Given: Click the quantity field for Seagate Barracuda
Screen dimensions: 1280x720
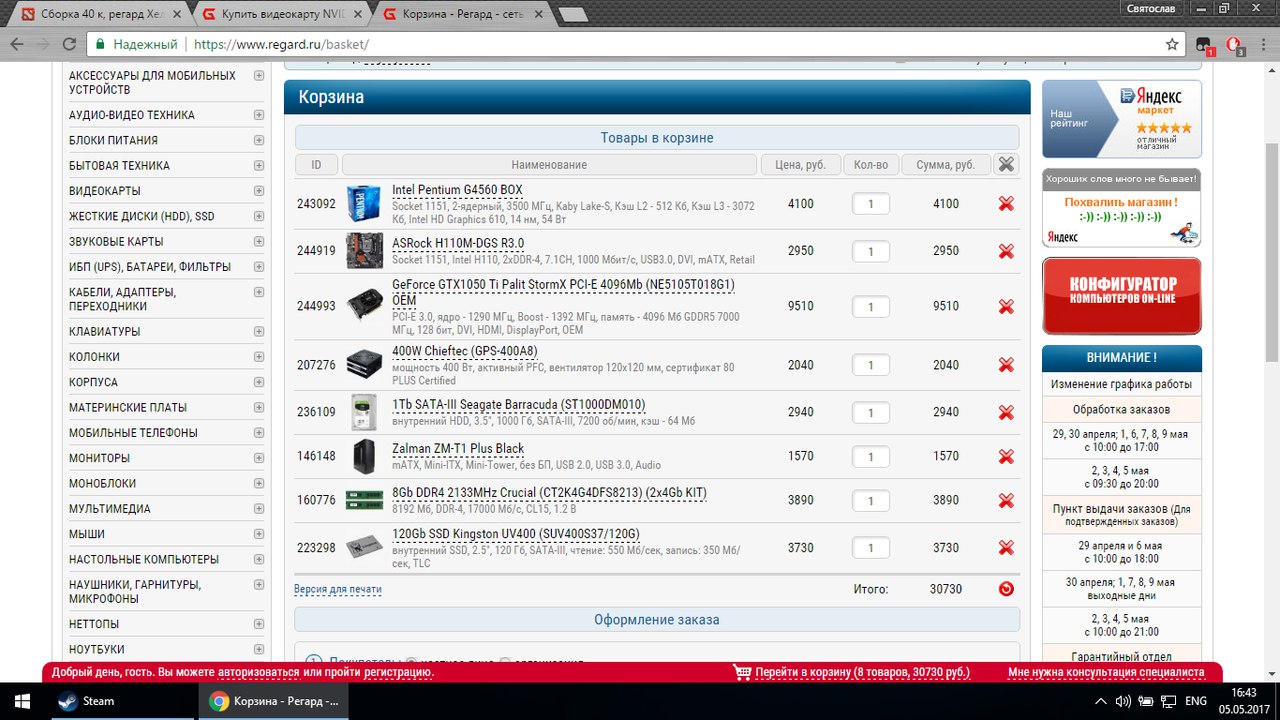Looking at the screenshot, I should 870,412.
